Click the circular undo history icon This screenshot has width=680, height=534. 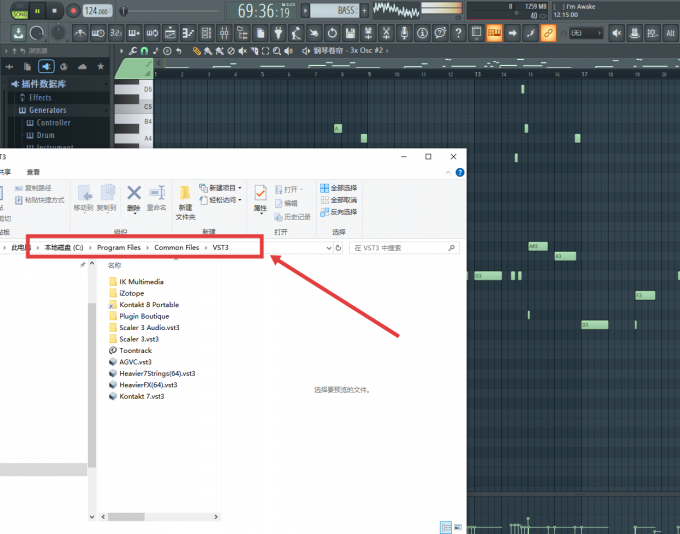tap(332, 33)
